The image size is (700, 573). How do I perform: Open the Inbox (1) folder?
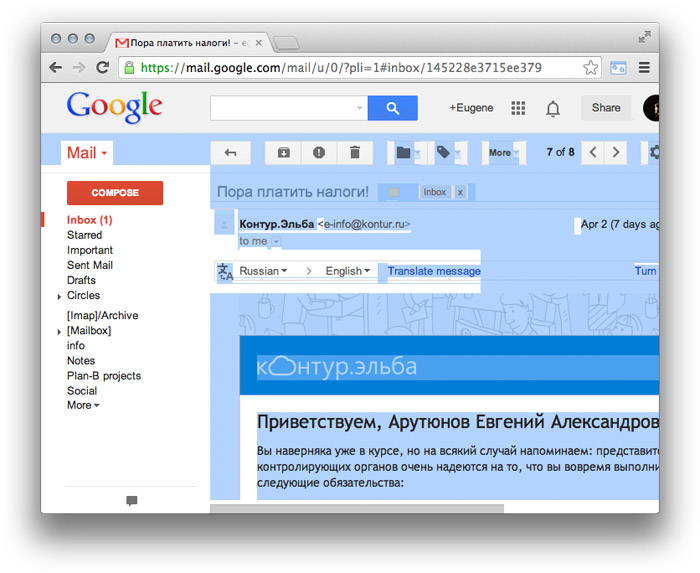coord(89,220)
